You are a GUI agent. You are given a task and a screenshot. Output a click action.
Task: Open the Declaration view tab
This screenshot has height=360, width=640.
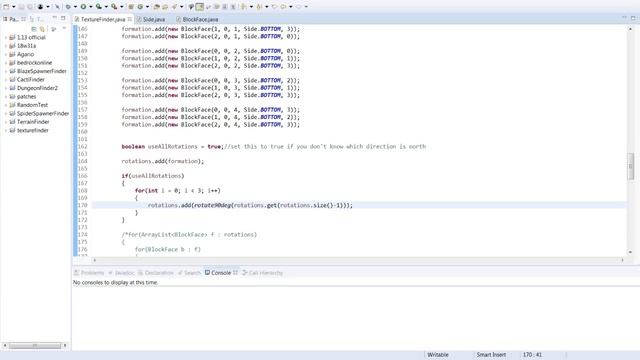(156, 273)
